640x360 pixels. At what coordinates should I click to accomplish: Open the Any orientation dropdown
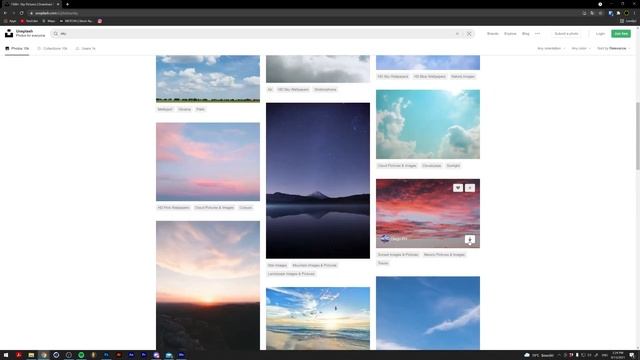coord(551,49)
